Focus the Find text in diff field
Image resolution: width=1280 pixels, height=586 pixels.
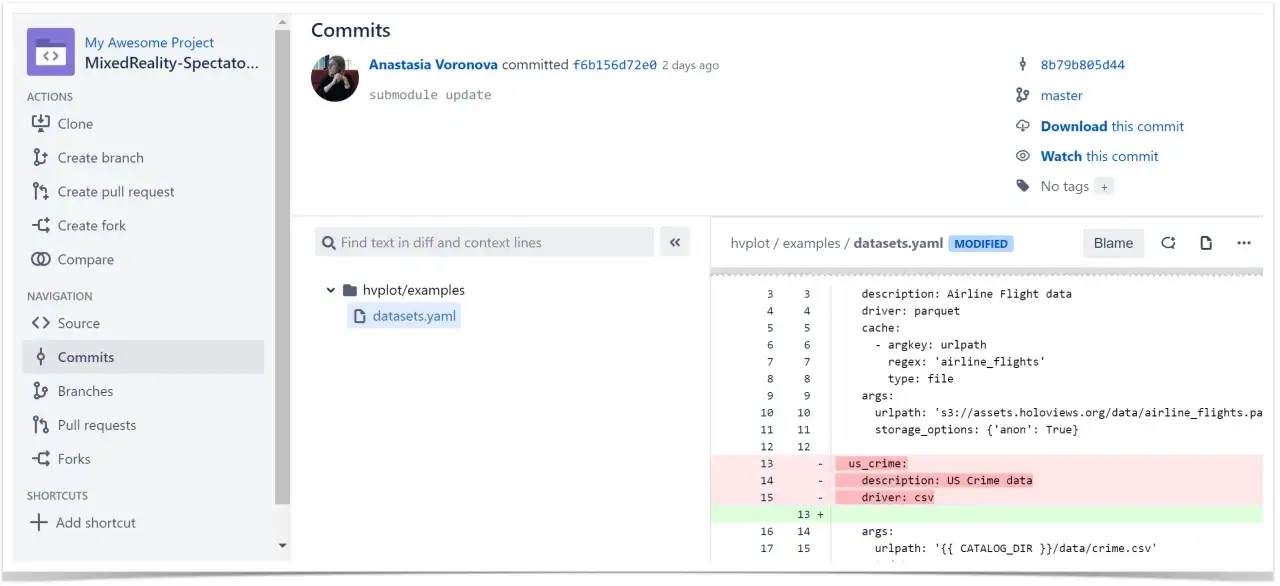tap(485, 242)
